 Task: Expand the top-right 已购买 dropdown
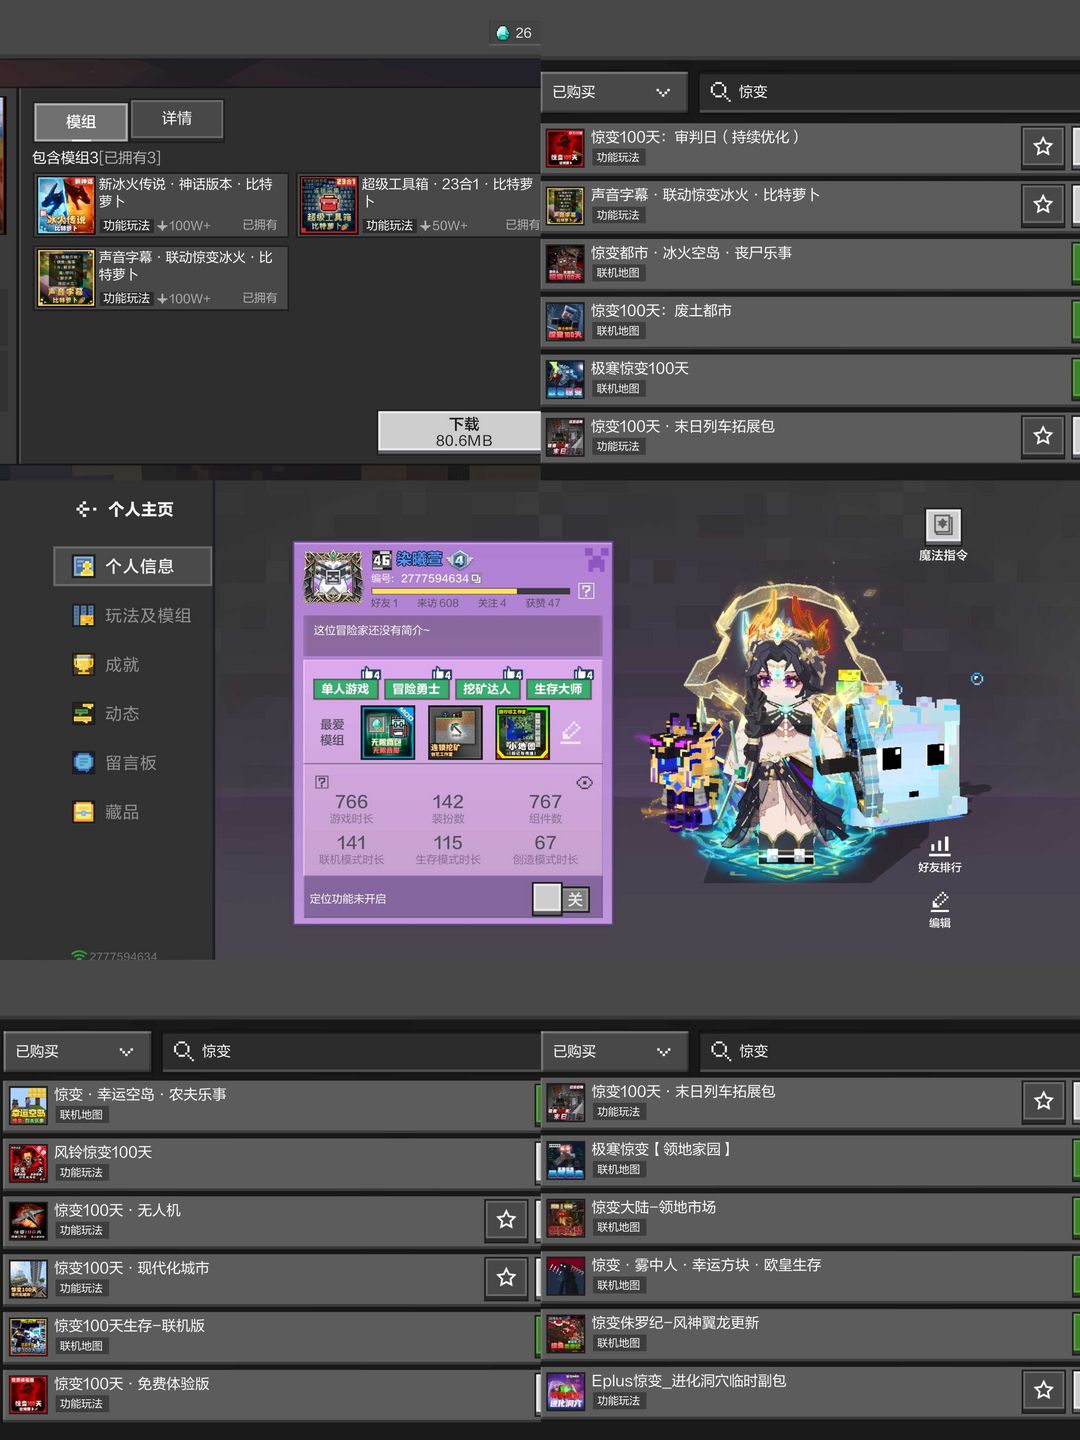(x=614, y=92)
